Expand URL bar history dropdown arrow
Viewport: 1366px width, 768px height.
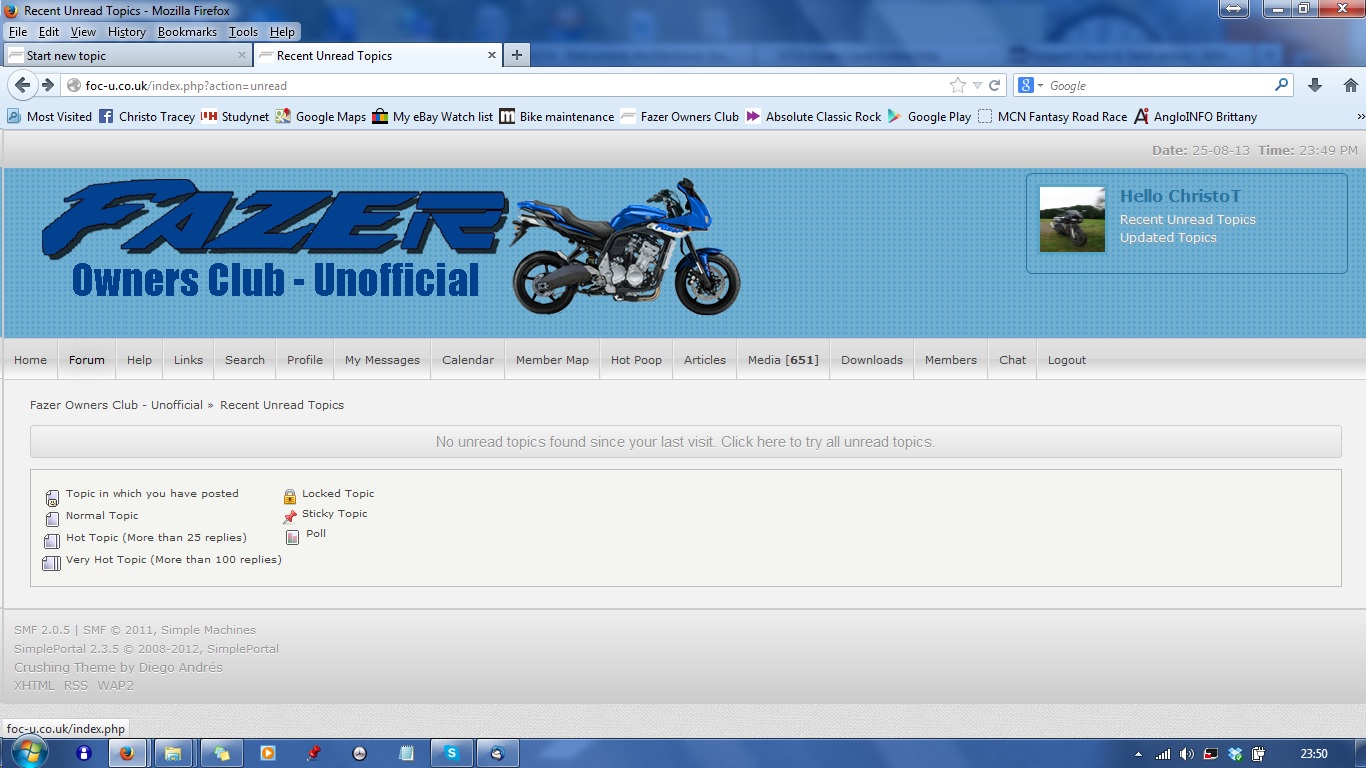coord(977,86)
